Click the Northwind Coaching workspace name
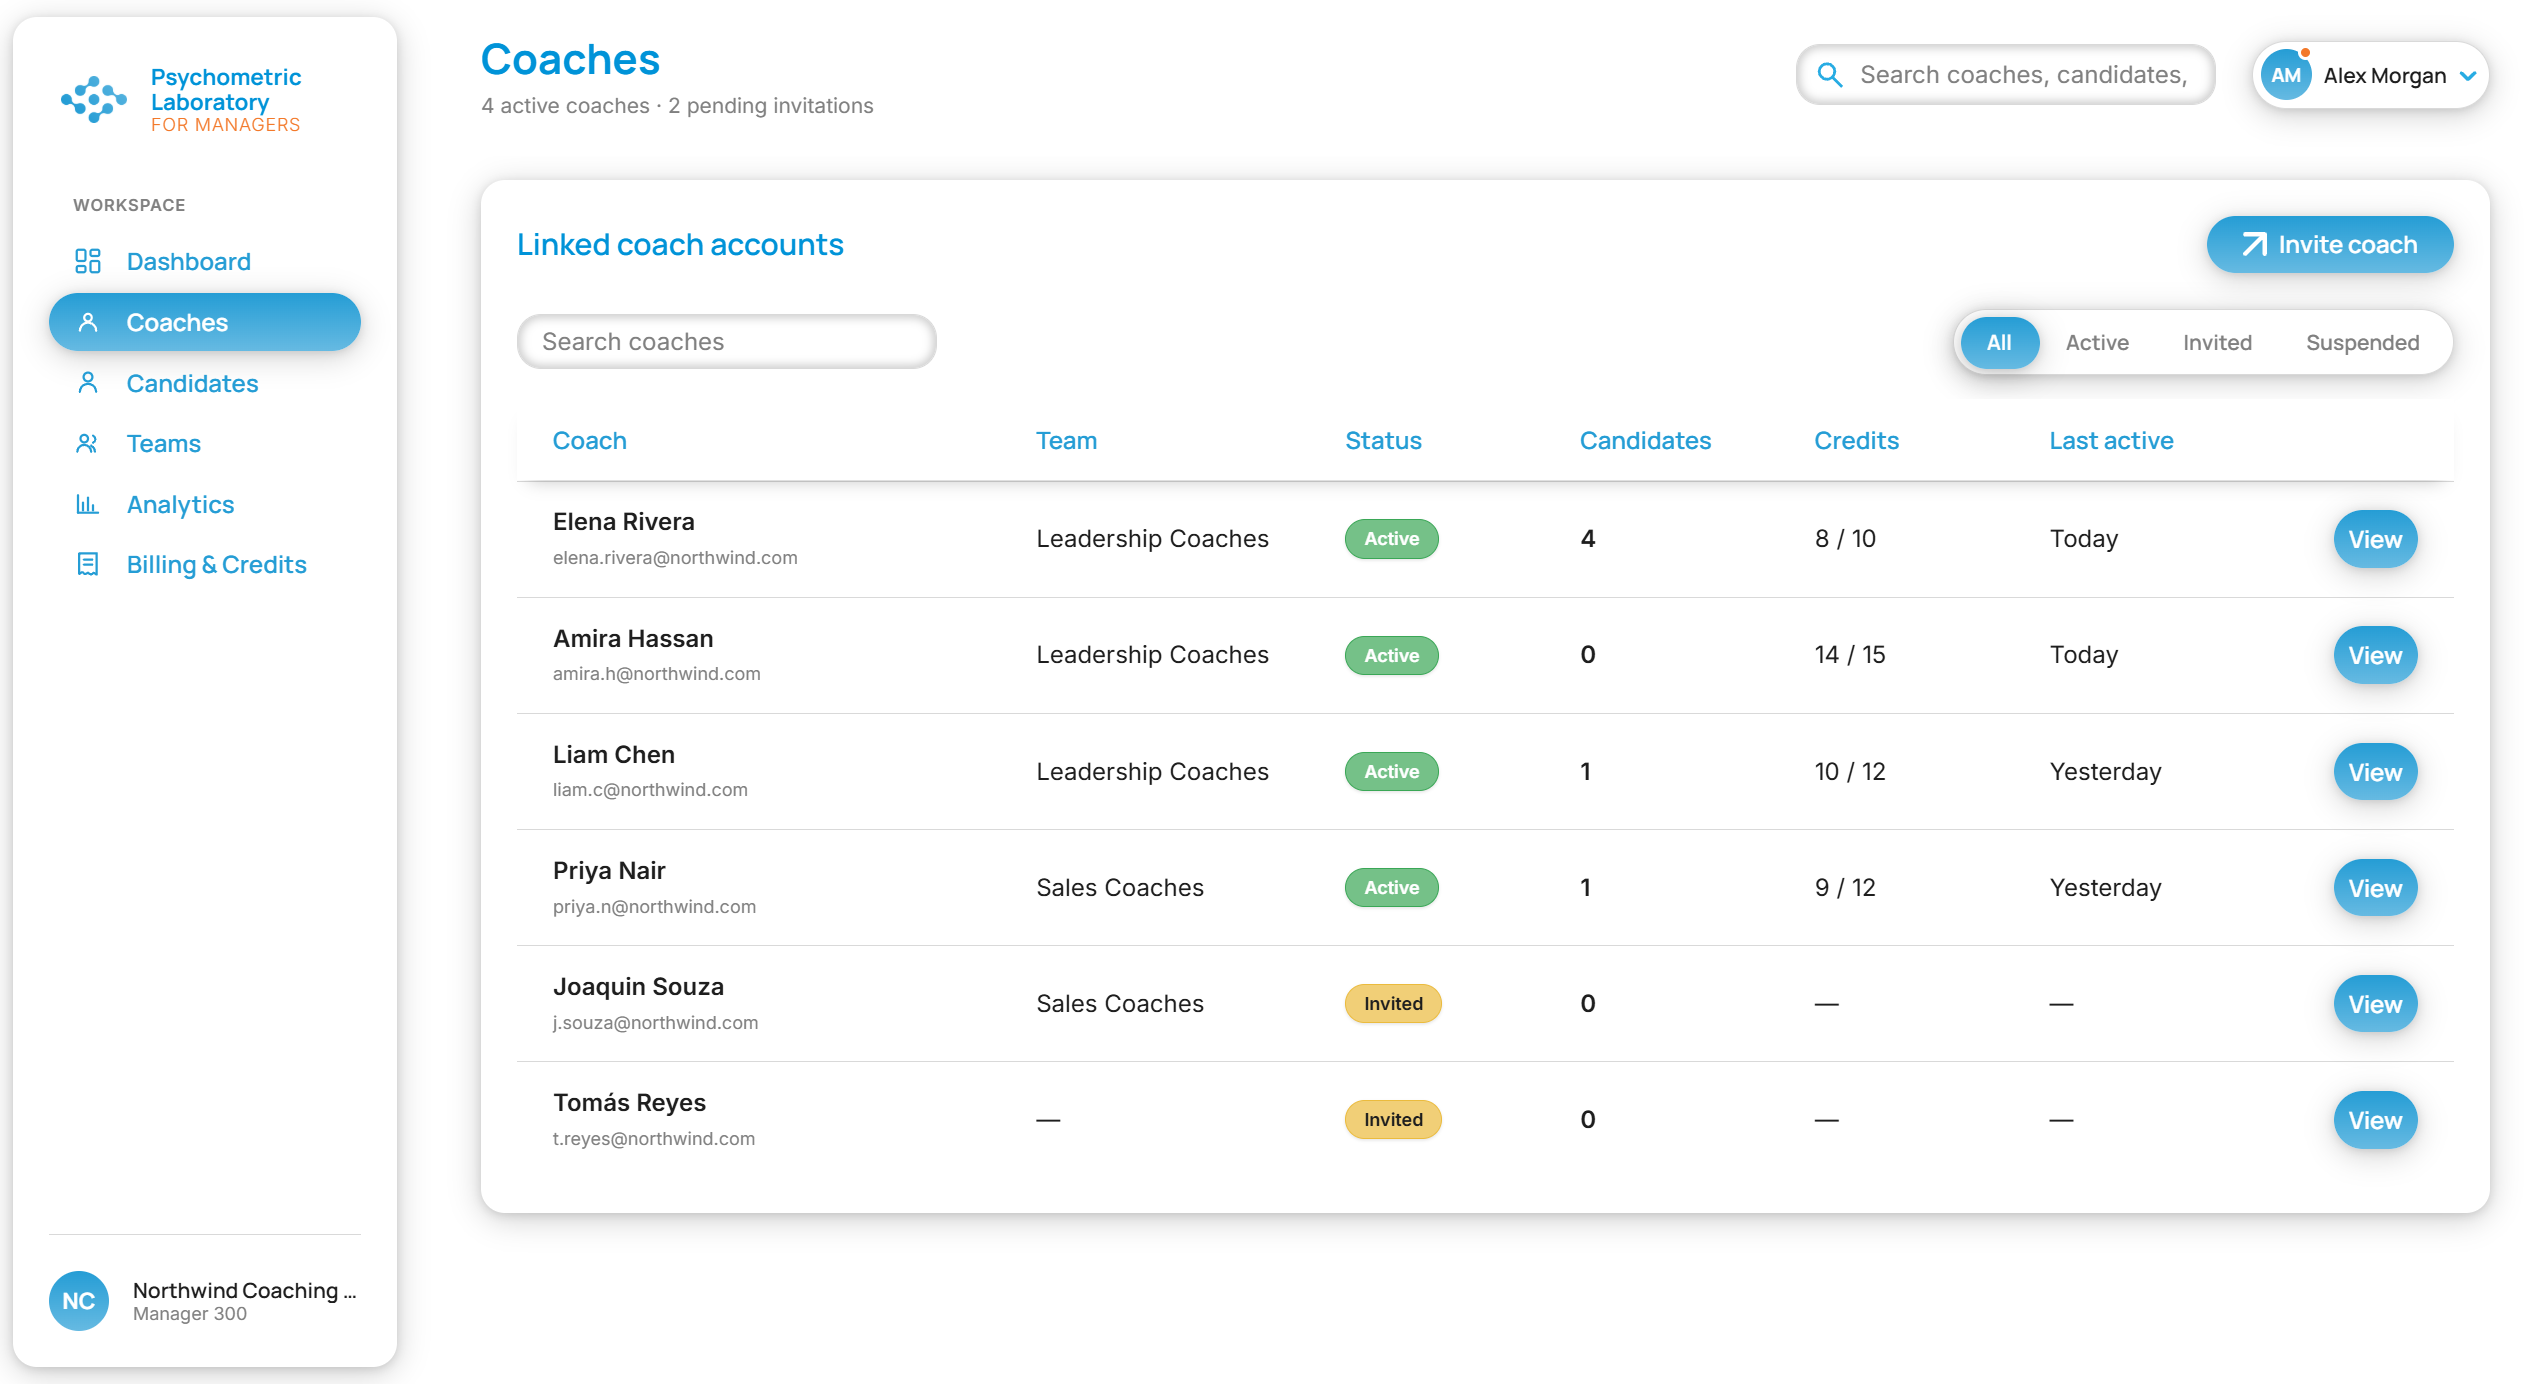The image size is (2539, 1384). (245, 1290)
